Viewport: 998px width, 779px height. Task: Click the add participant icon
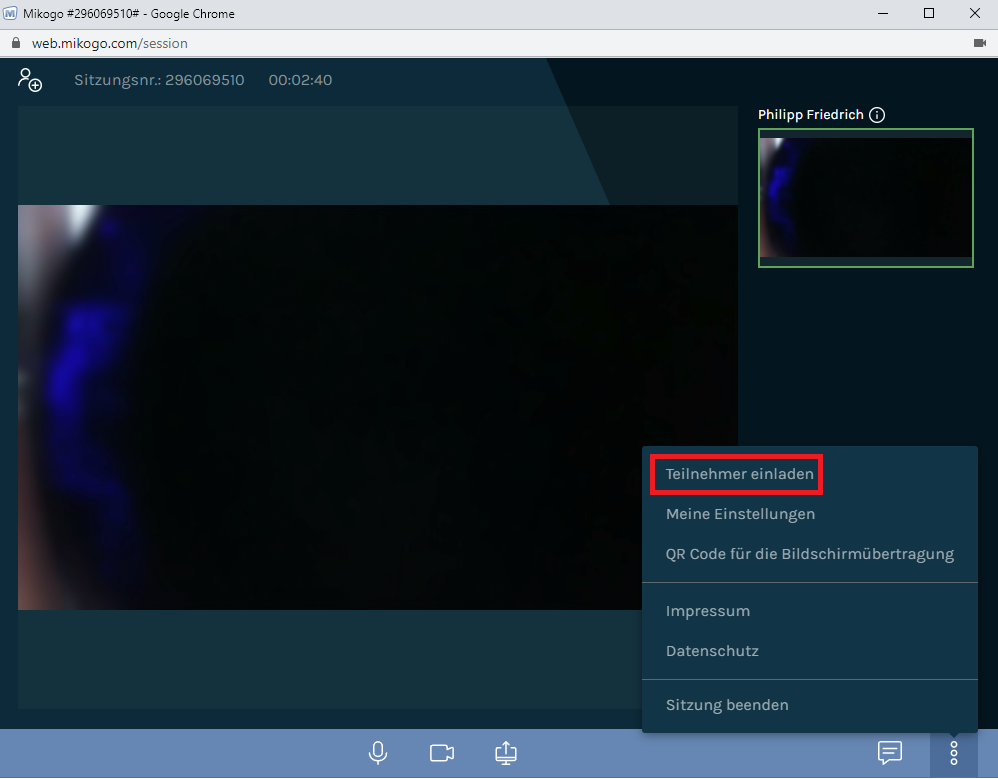pyautogui.click(x=30, y=80)
